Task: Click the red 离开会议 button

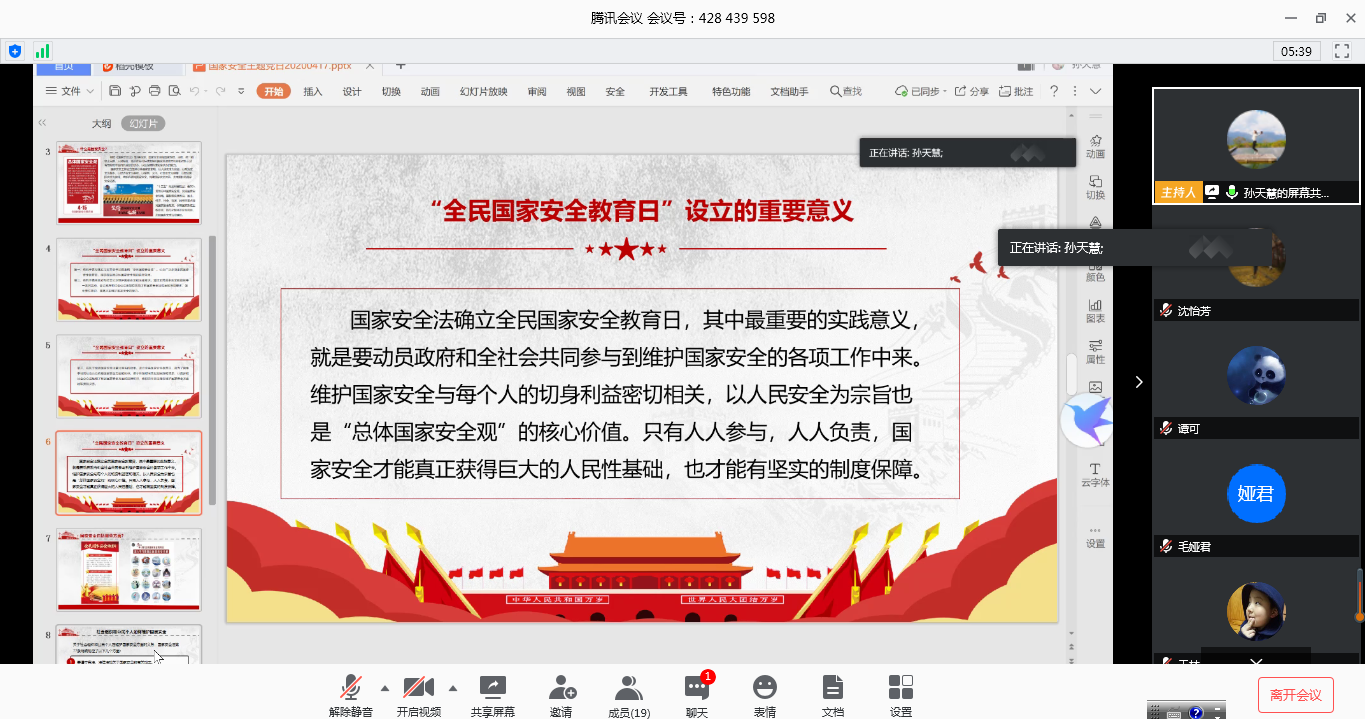Action: pyautogui.click(x=1295, y=695)
